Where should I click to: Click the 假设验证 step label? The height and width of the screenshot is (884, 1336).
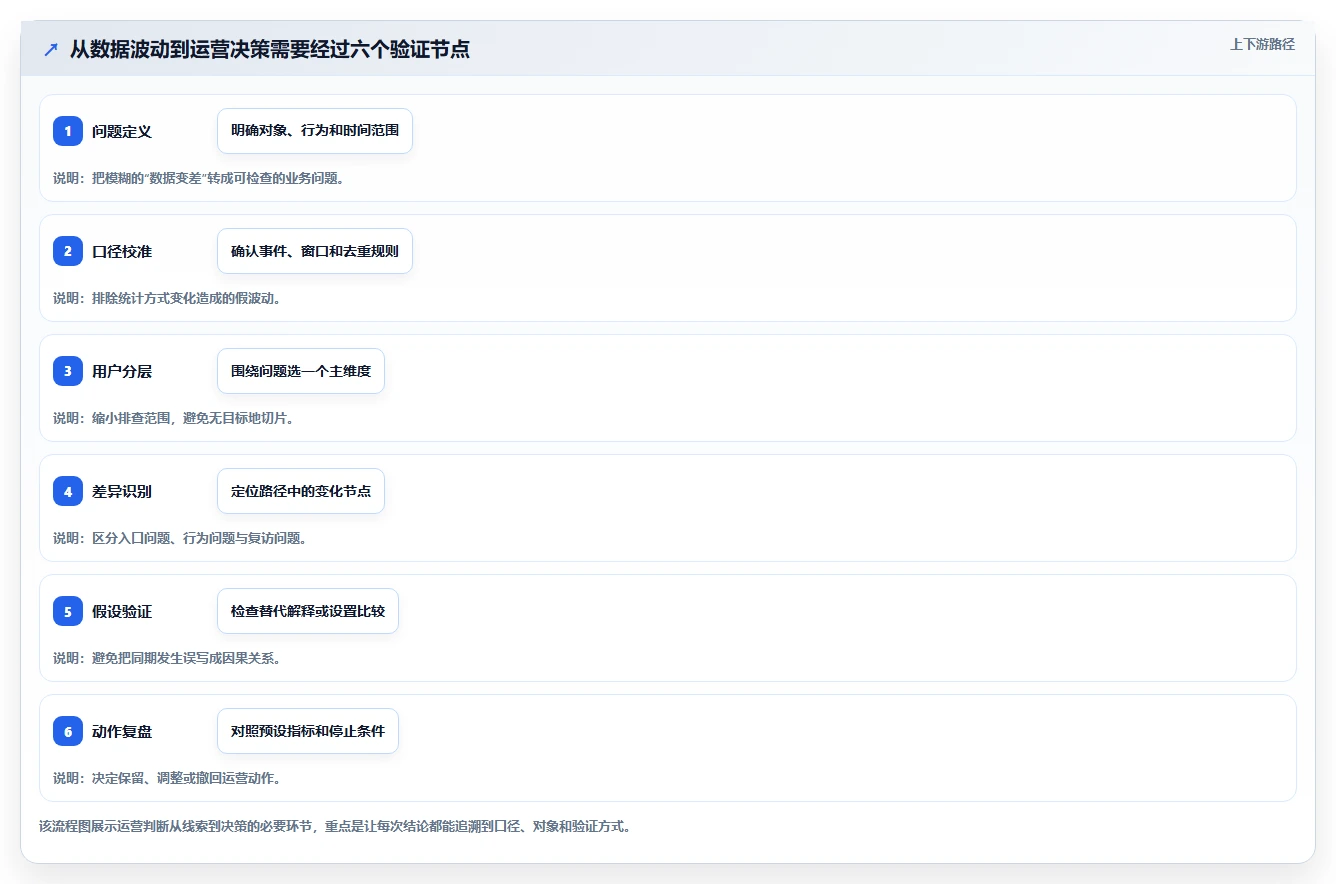tap(122, 611)
